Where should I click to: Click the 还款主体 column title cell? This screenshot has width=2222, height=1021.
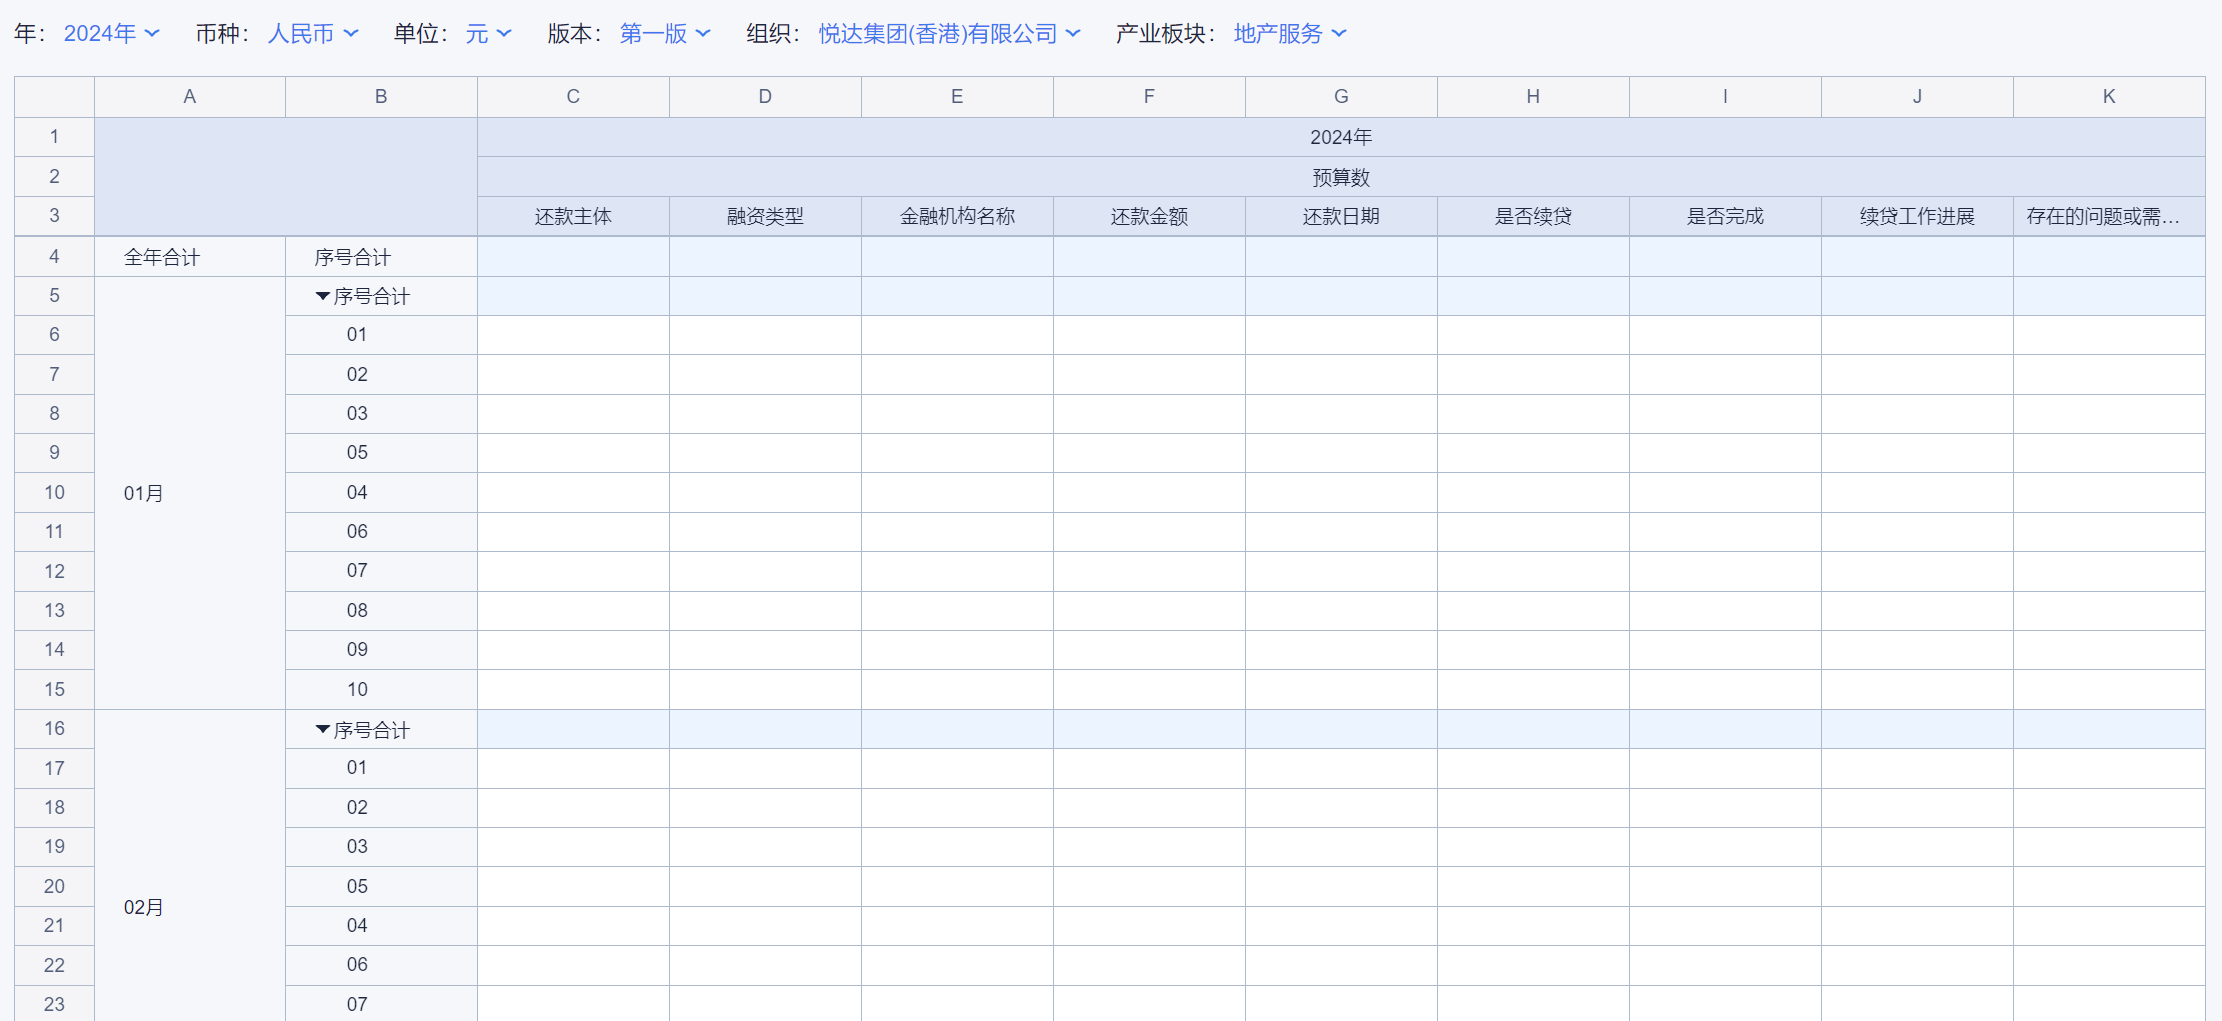coord(573,217)
